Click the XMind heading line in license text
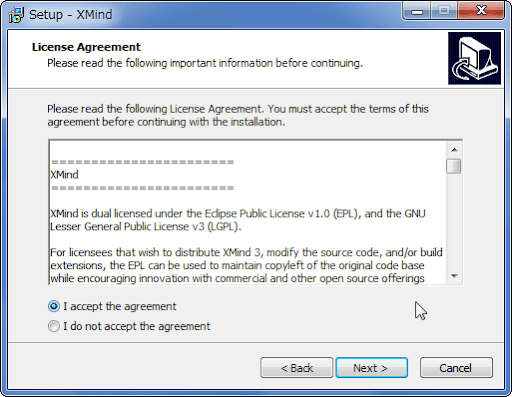 pyautogui.click(x=64, y=175)
